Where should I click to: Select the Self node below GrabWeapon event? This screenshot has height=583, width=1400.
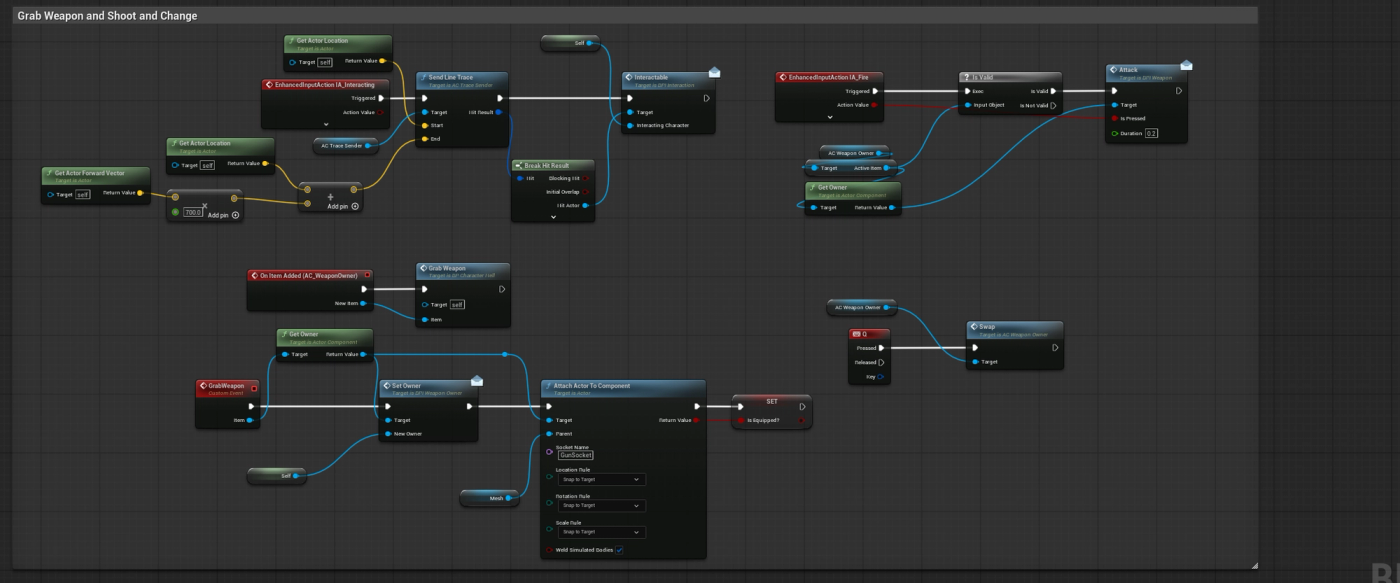[x=277, y=476]
